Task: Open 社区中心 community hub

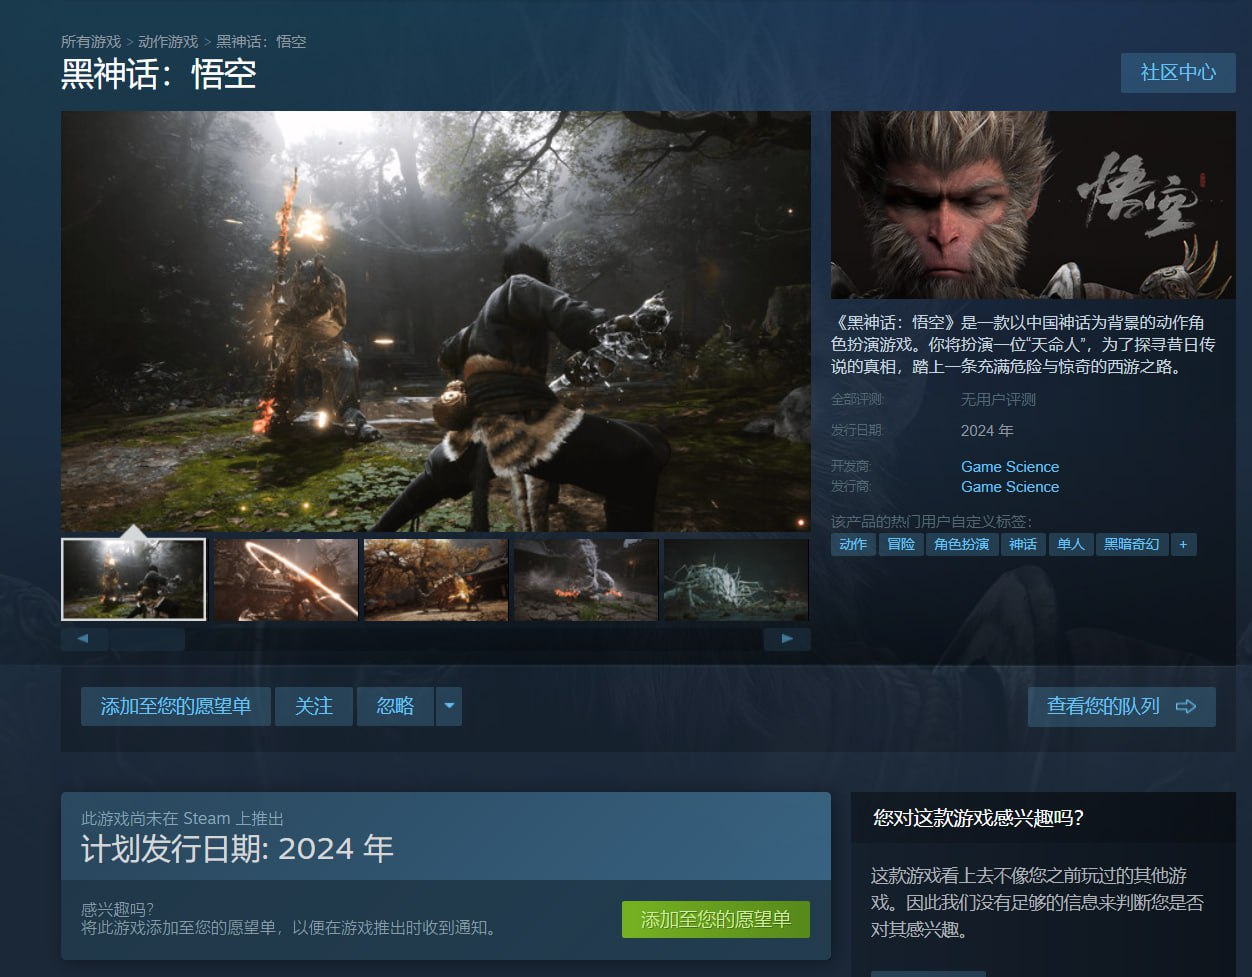Action: pos(1178,73)
